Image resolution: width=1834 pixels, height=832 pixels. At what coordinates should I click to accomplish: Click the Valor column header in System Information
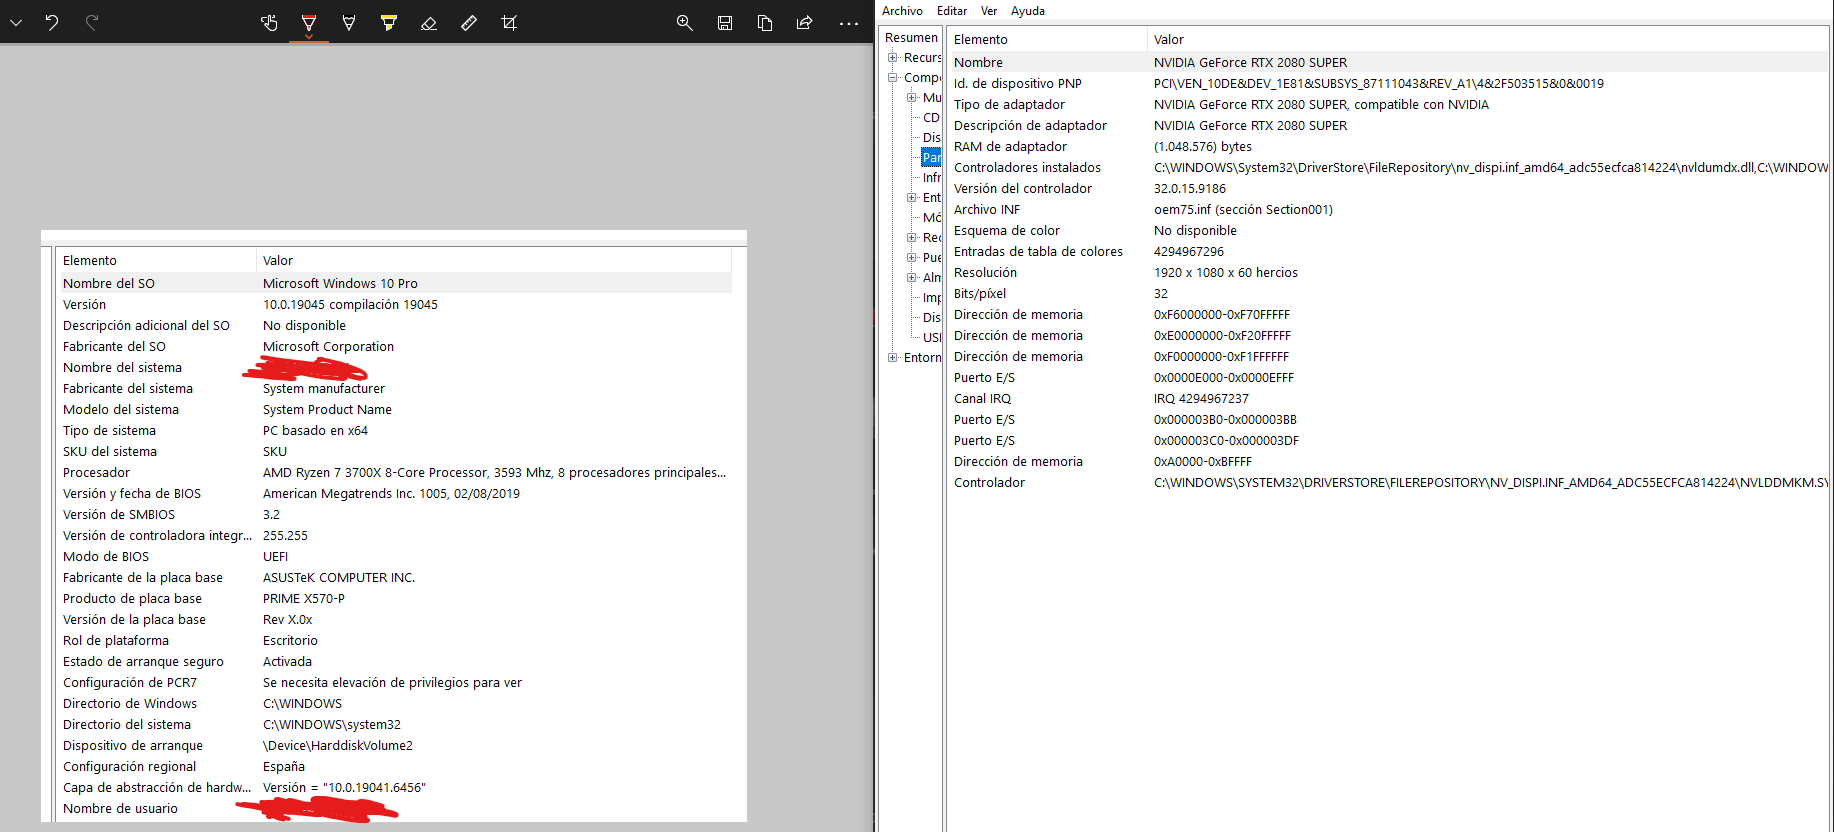(1168, 39)
